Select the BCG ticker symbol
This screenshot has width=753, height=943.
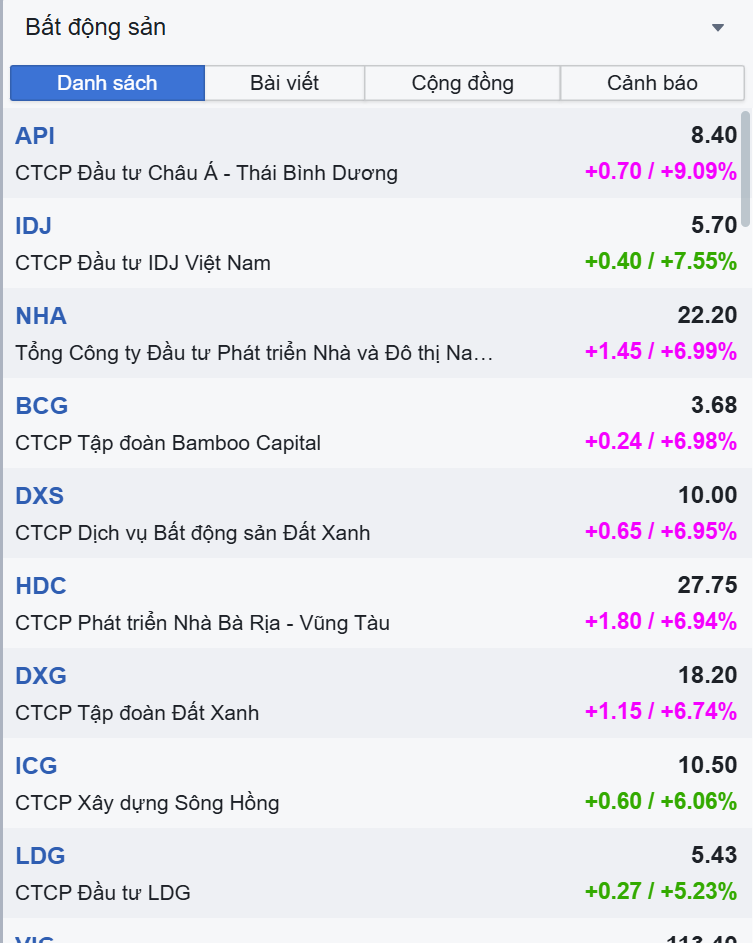point(42,406)
